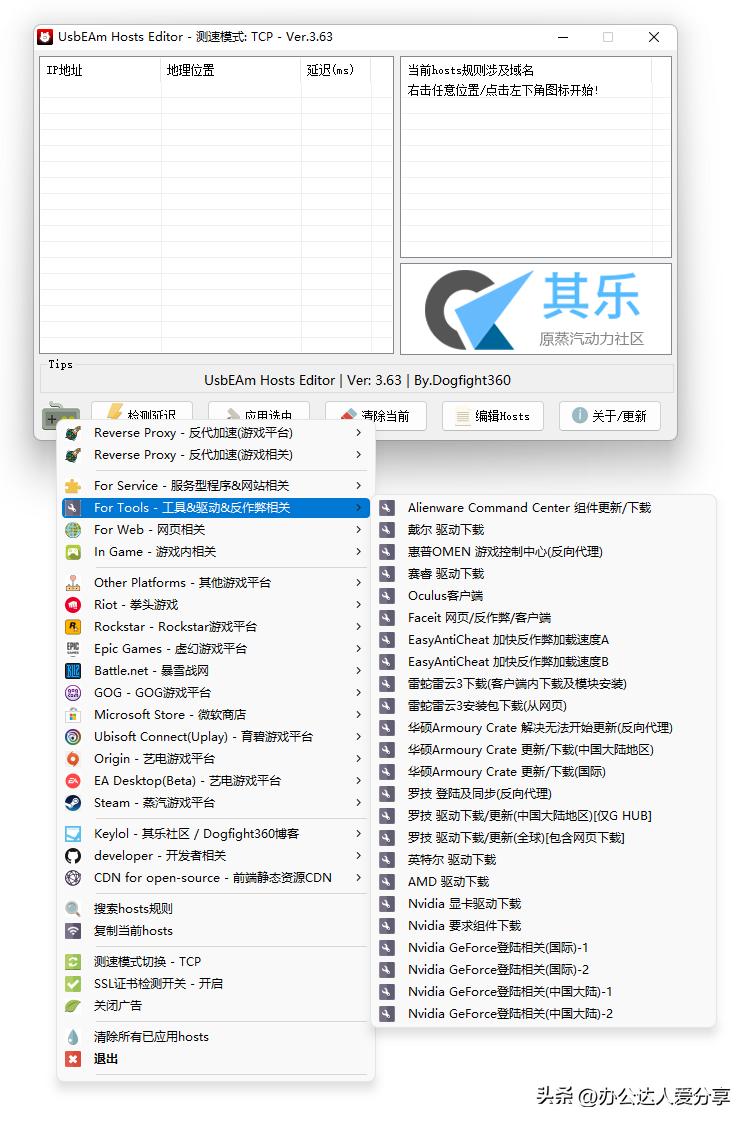Screen dimensions: 747x1122
Task: Click the red exit X icon
Action: tap(73, 1059)
